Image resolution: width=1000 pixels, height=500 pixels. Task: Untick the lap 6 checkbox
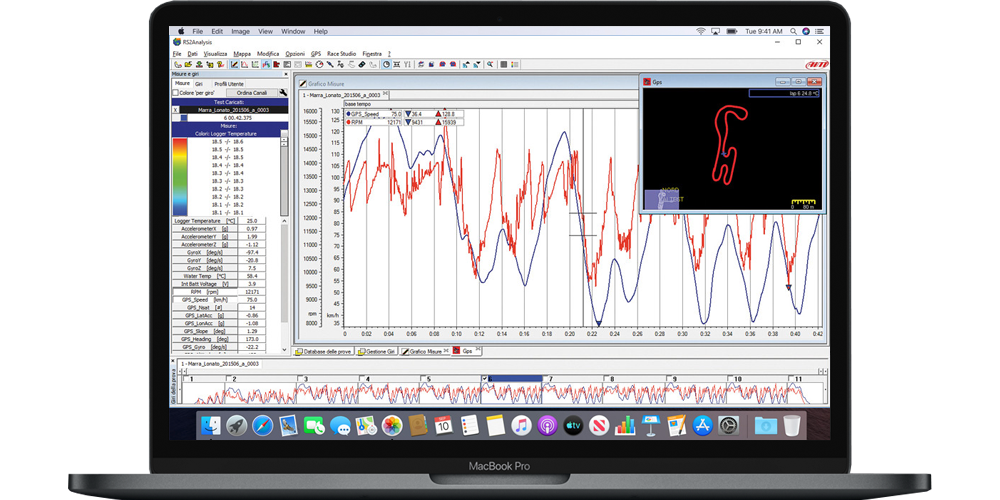[484, 378]
